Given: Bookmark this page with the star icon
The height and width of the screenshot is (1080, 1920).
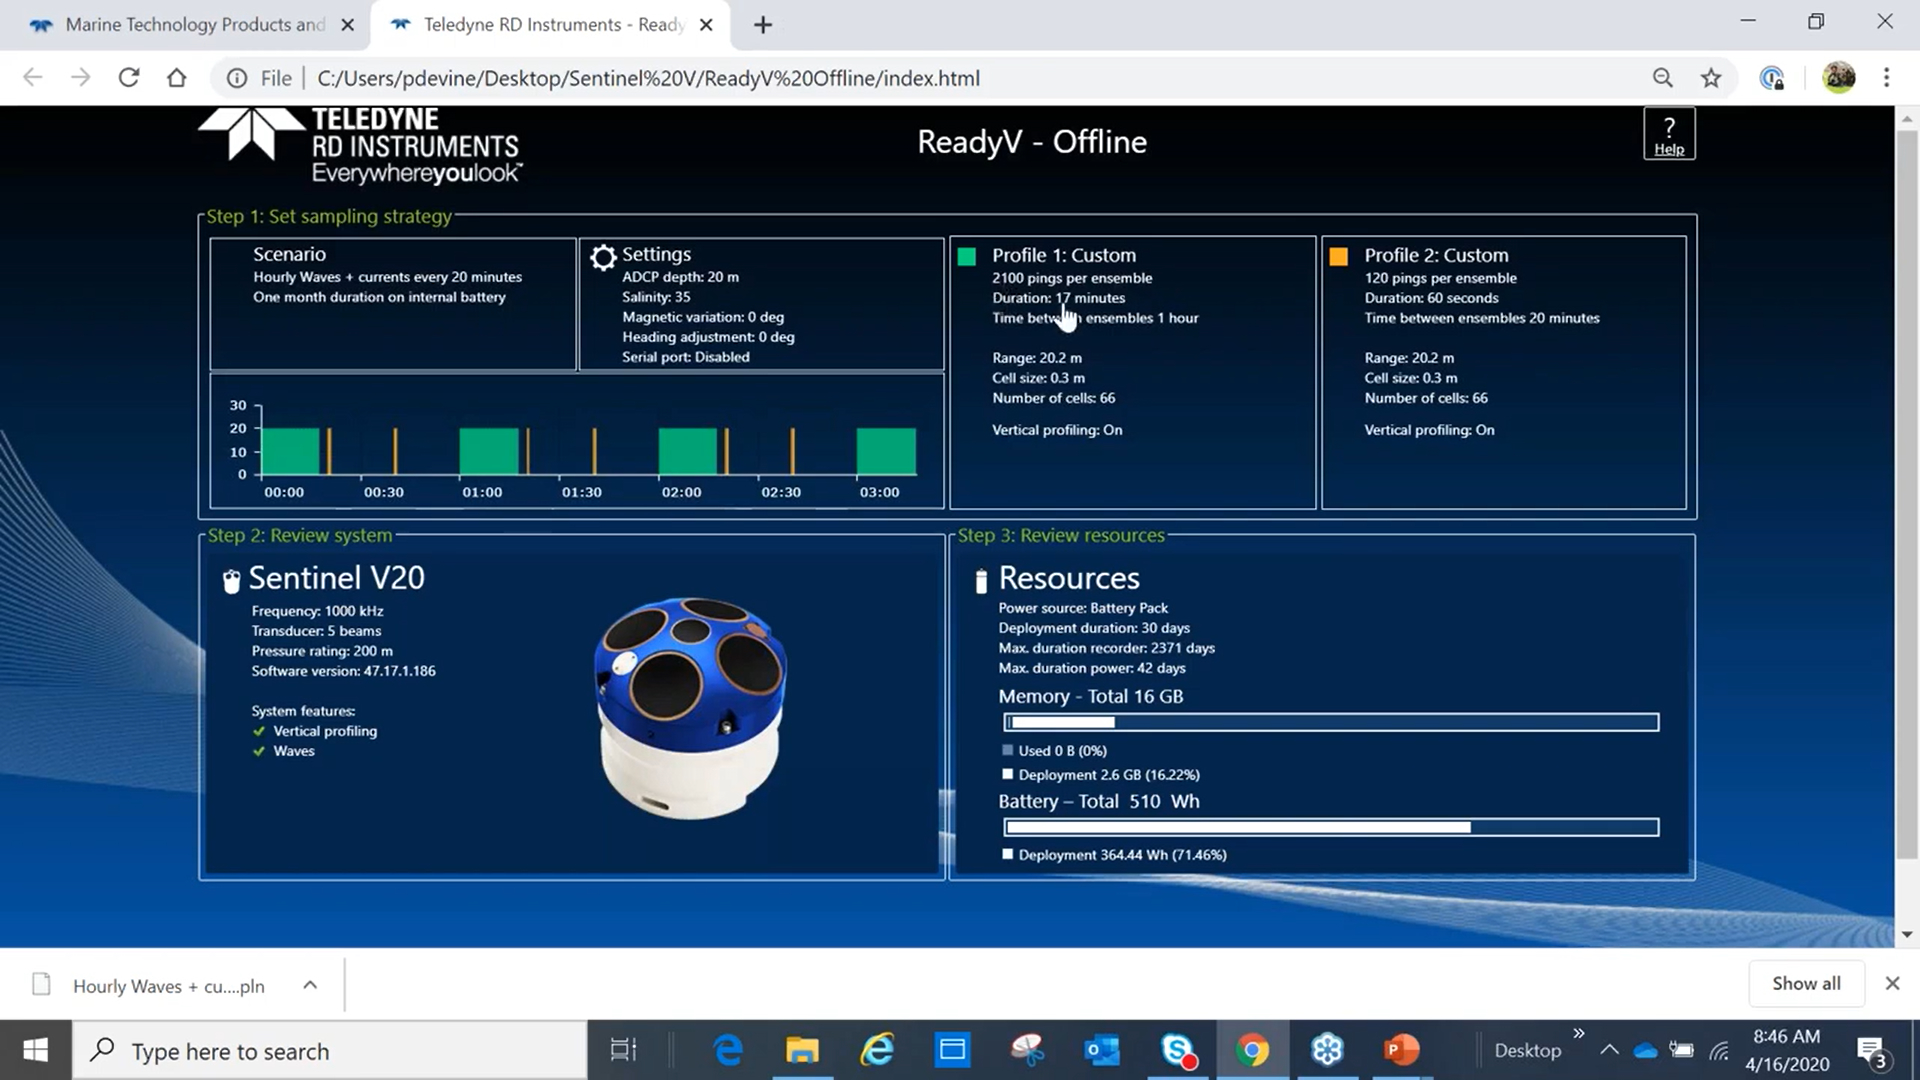Looking at the screenshot, I should 1711,78.
